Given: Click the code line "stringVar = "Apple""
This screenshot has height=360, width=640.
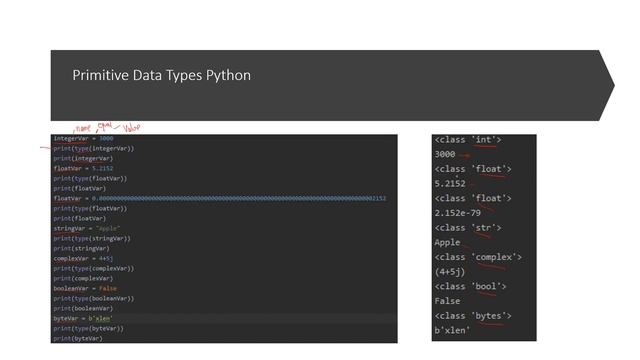Looking at the screenshot, I should click(87, 228).
